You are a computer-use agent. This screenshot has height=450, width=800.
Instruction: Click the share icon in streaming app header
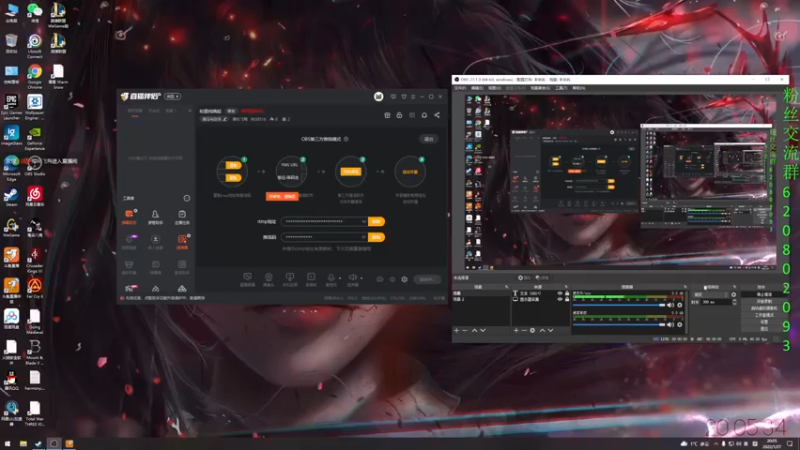pos(437,115)
